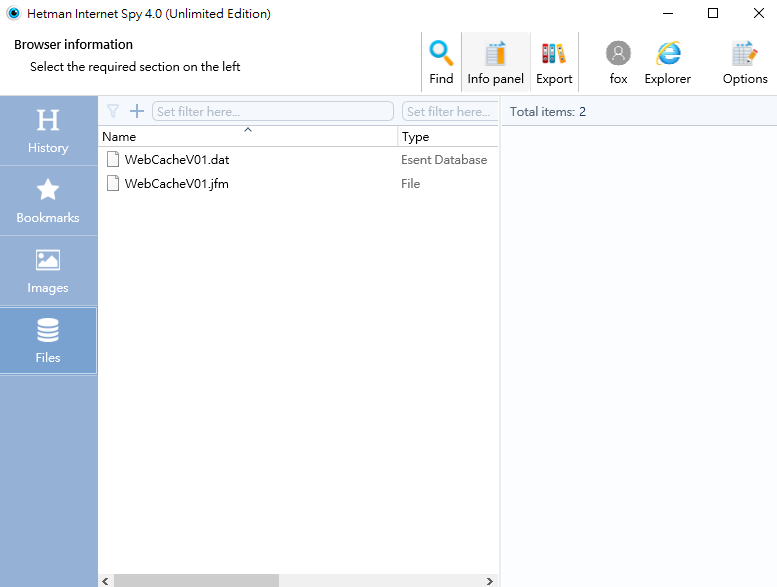Select the WebCacheV01.dat file row
Viewport: 777px width, 587px height.
[298, 160]
